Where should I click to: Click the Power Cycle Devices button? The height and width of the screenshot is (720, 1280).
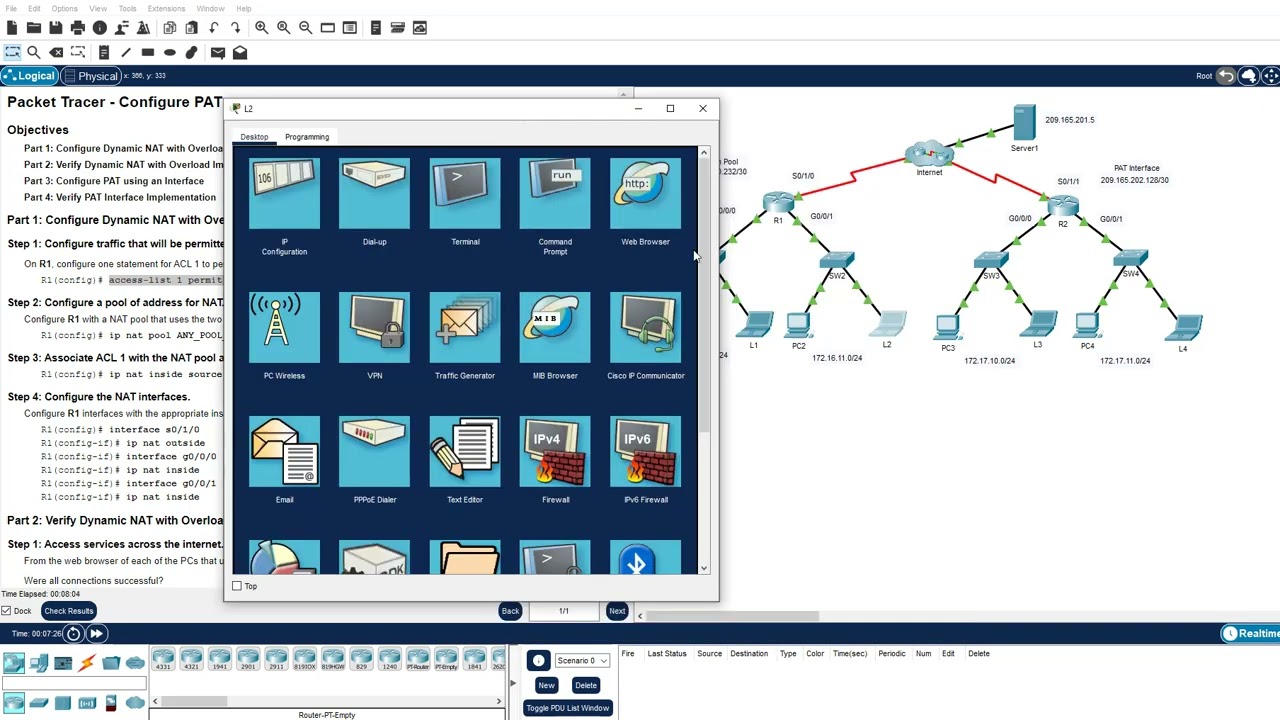click(73, 633)
